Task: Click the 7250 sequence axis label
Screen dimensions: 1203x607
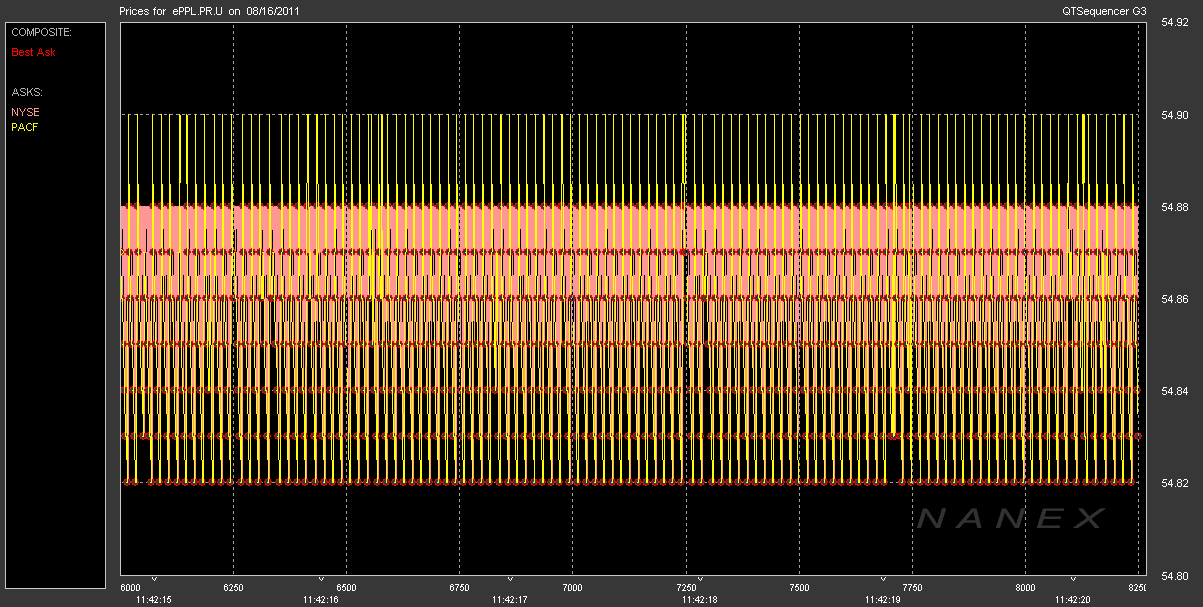Action: tap(687, 587)
